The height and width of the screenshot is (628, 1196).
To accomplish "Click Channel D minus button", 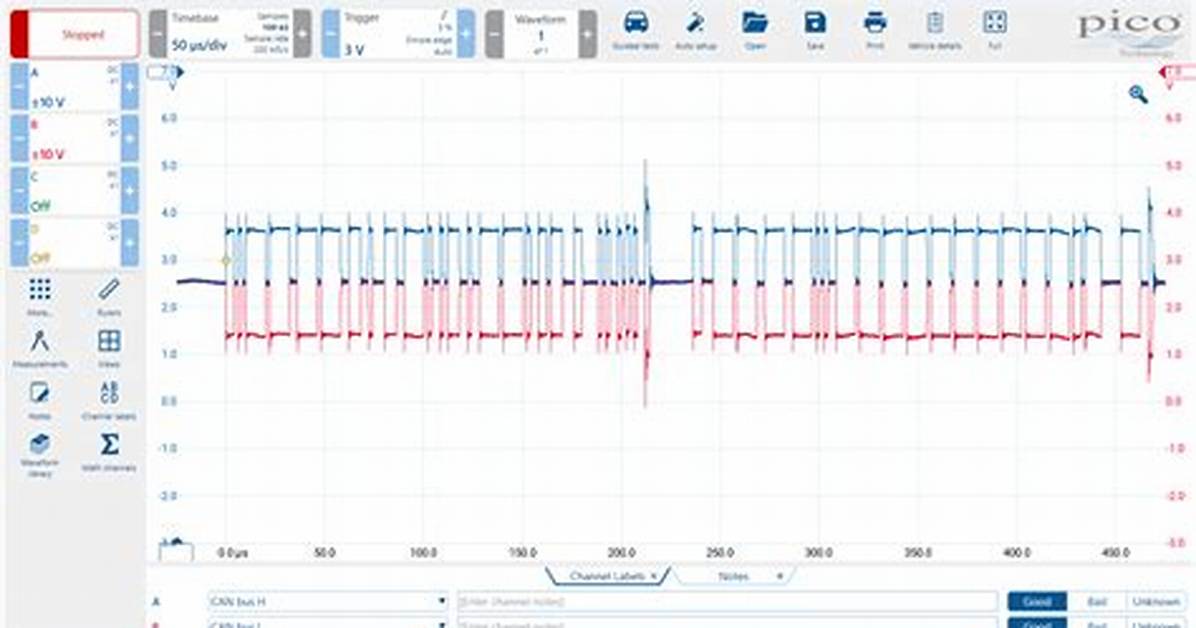I will click(x=19, y=243).
